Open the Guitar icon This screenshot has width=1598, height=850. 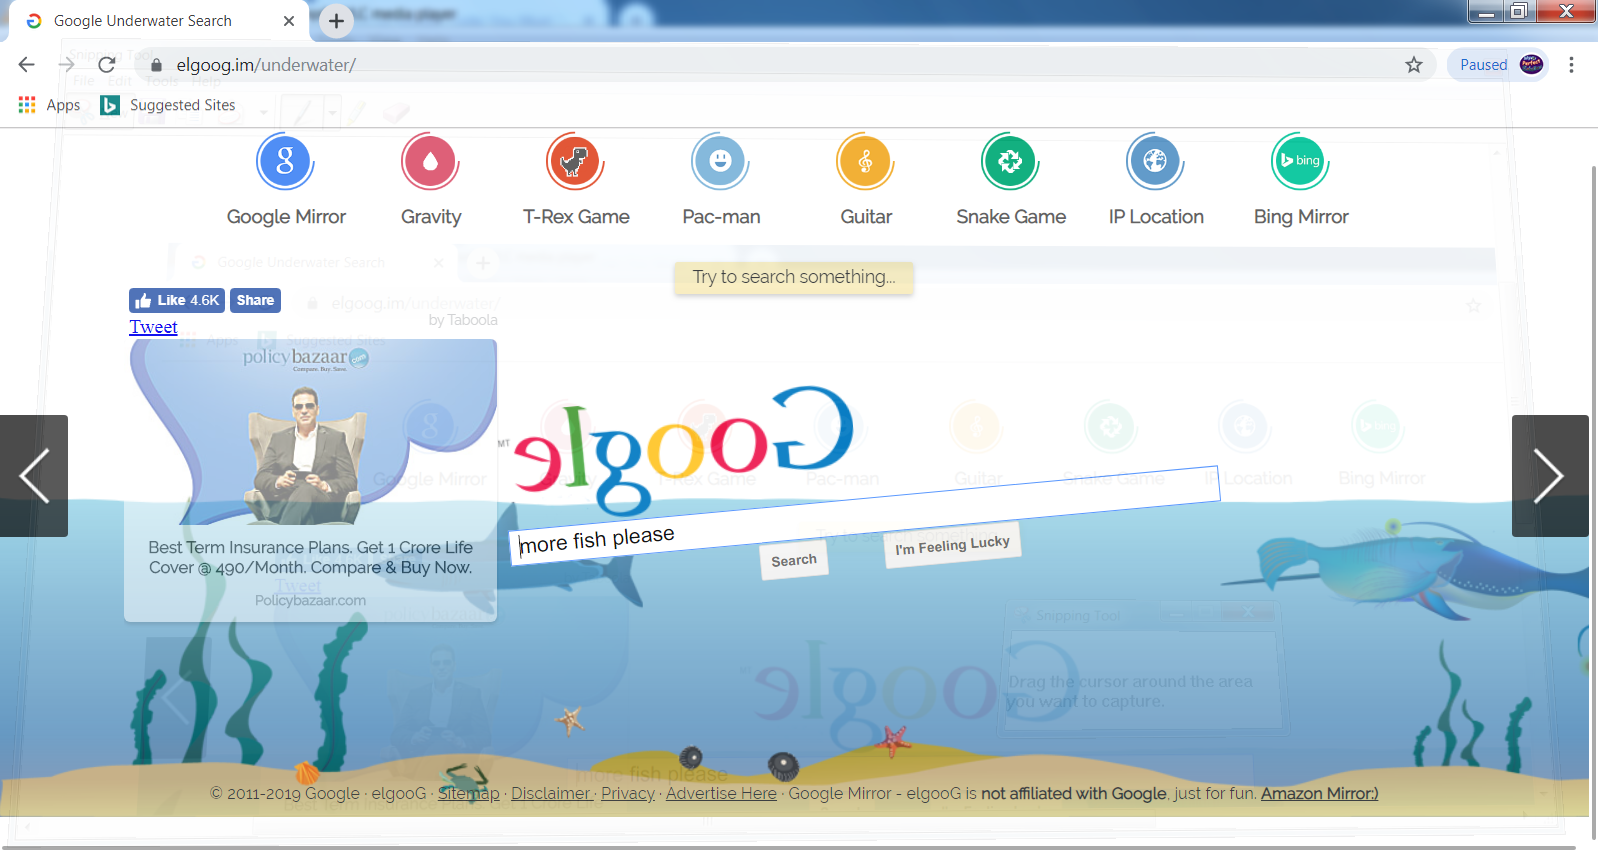[865, 161]
